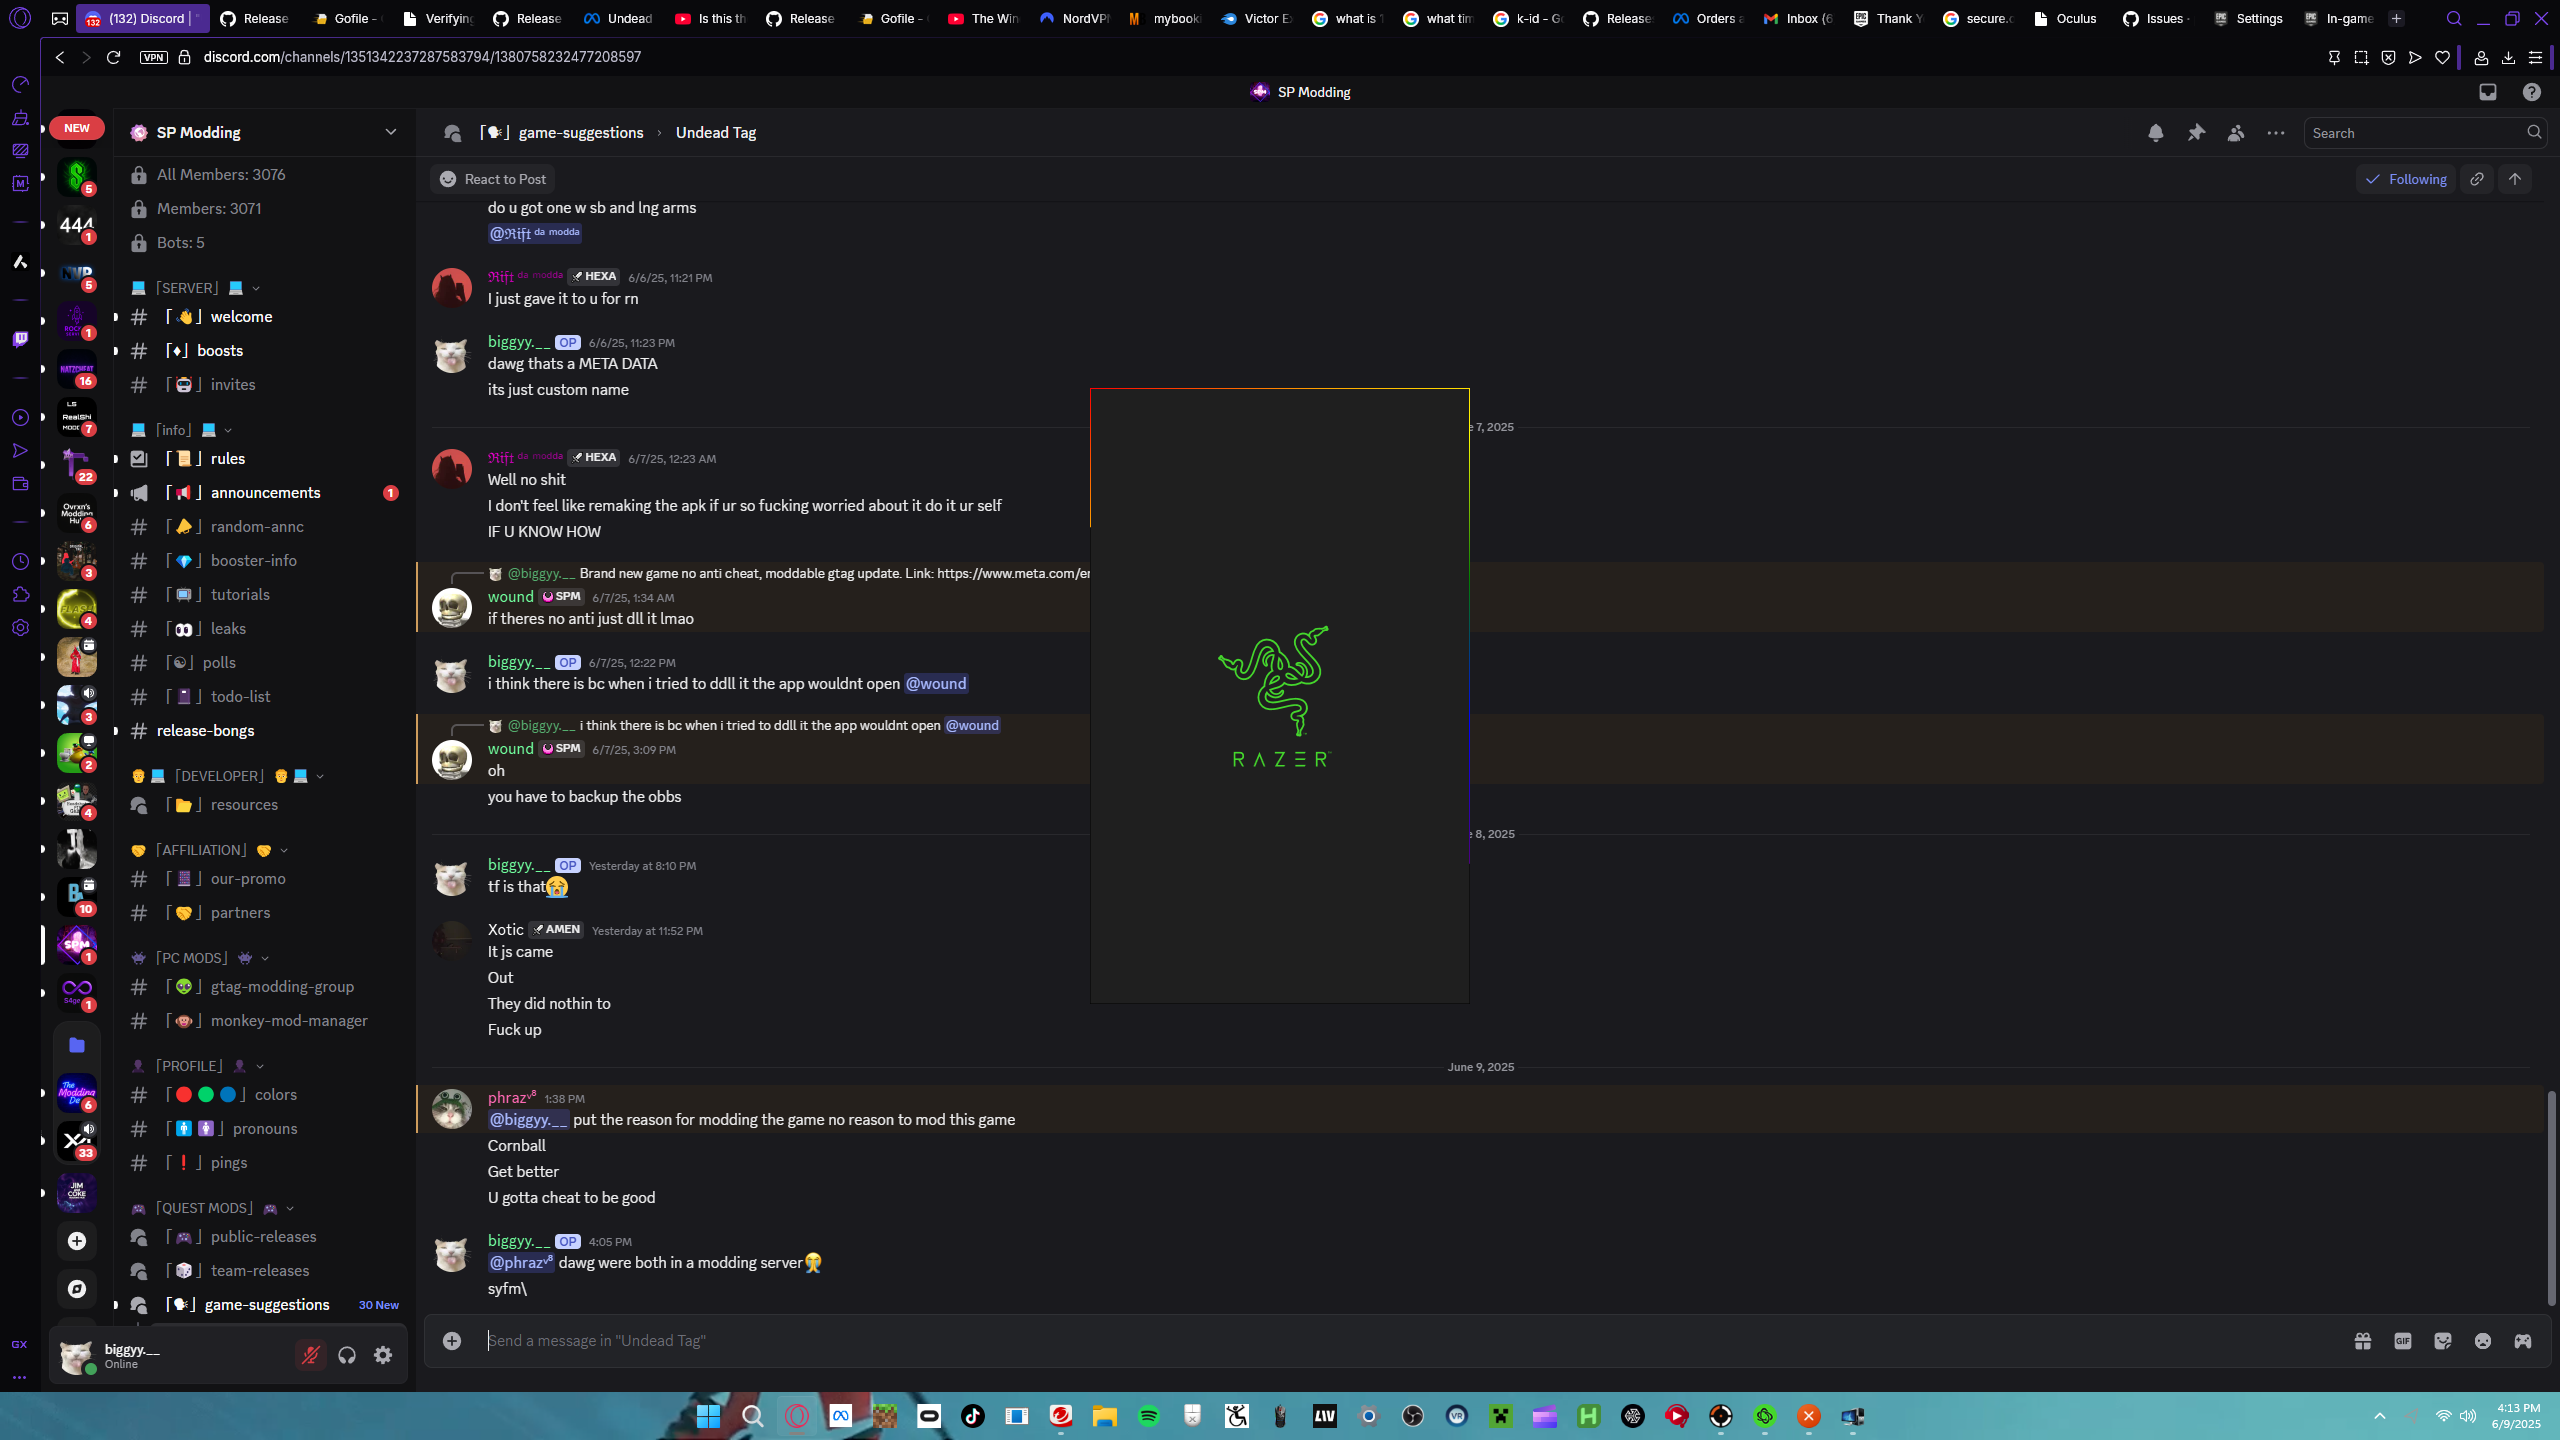Click game-suggestions breadcrumb link
The width and height of the screenshot is (2560, 1440).
[580, 133]
